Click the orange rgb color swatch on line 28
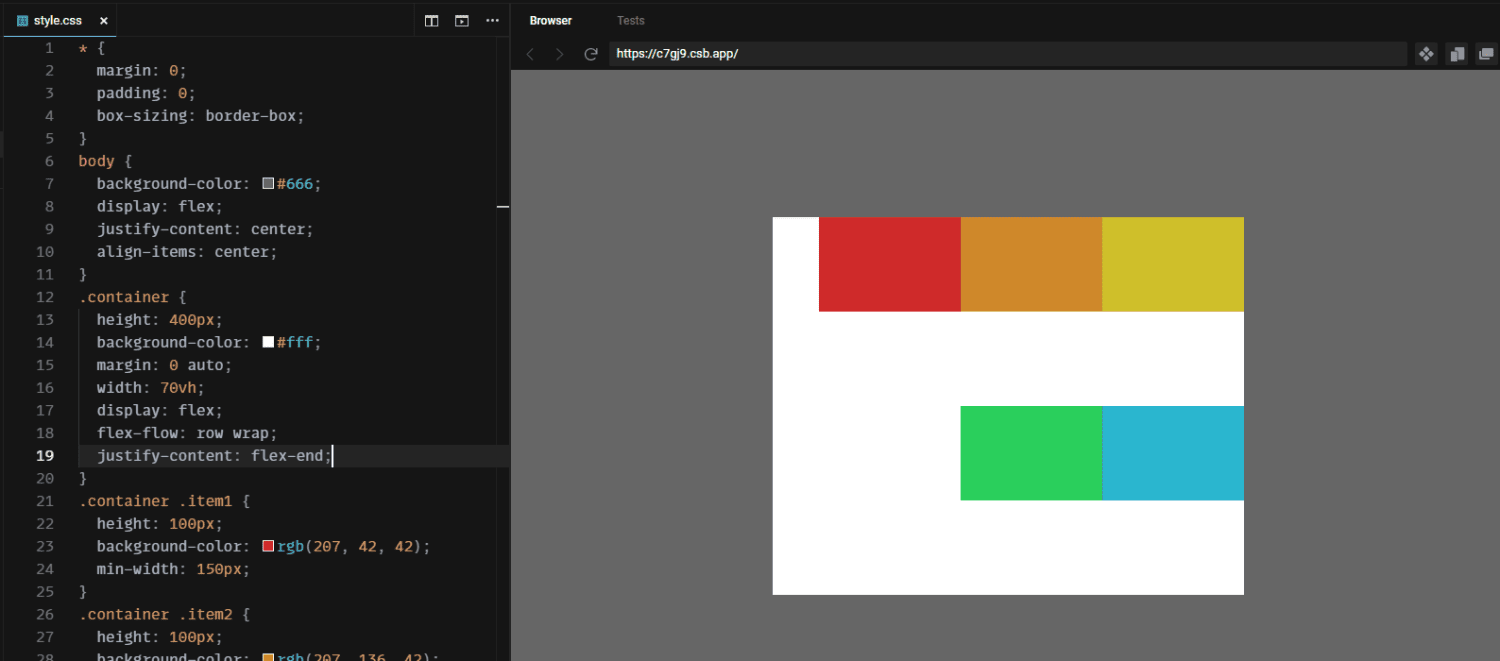The width and height of the screenshot is (1500, 661). pos(268,657)
